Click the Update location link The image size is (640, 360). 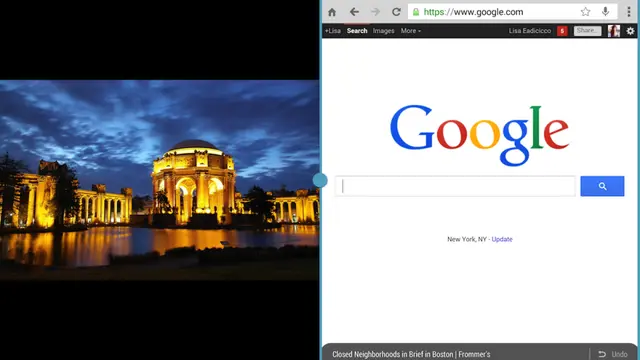click(x=502, y=239)
